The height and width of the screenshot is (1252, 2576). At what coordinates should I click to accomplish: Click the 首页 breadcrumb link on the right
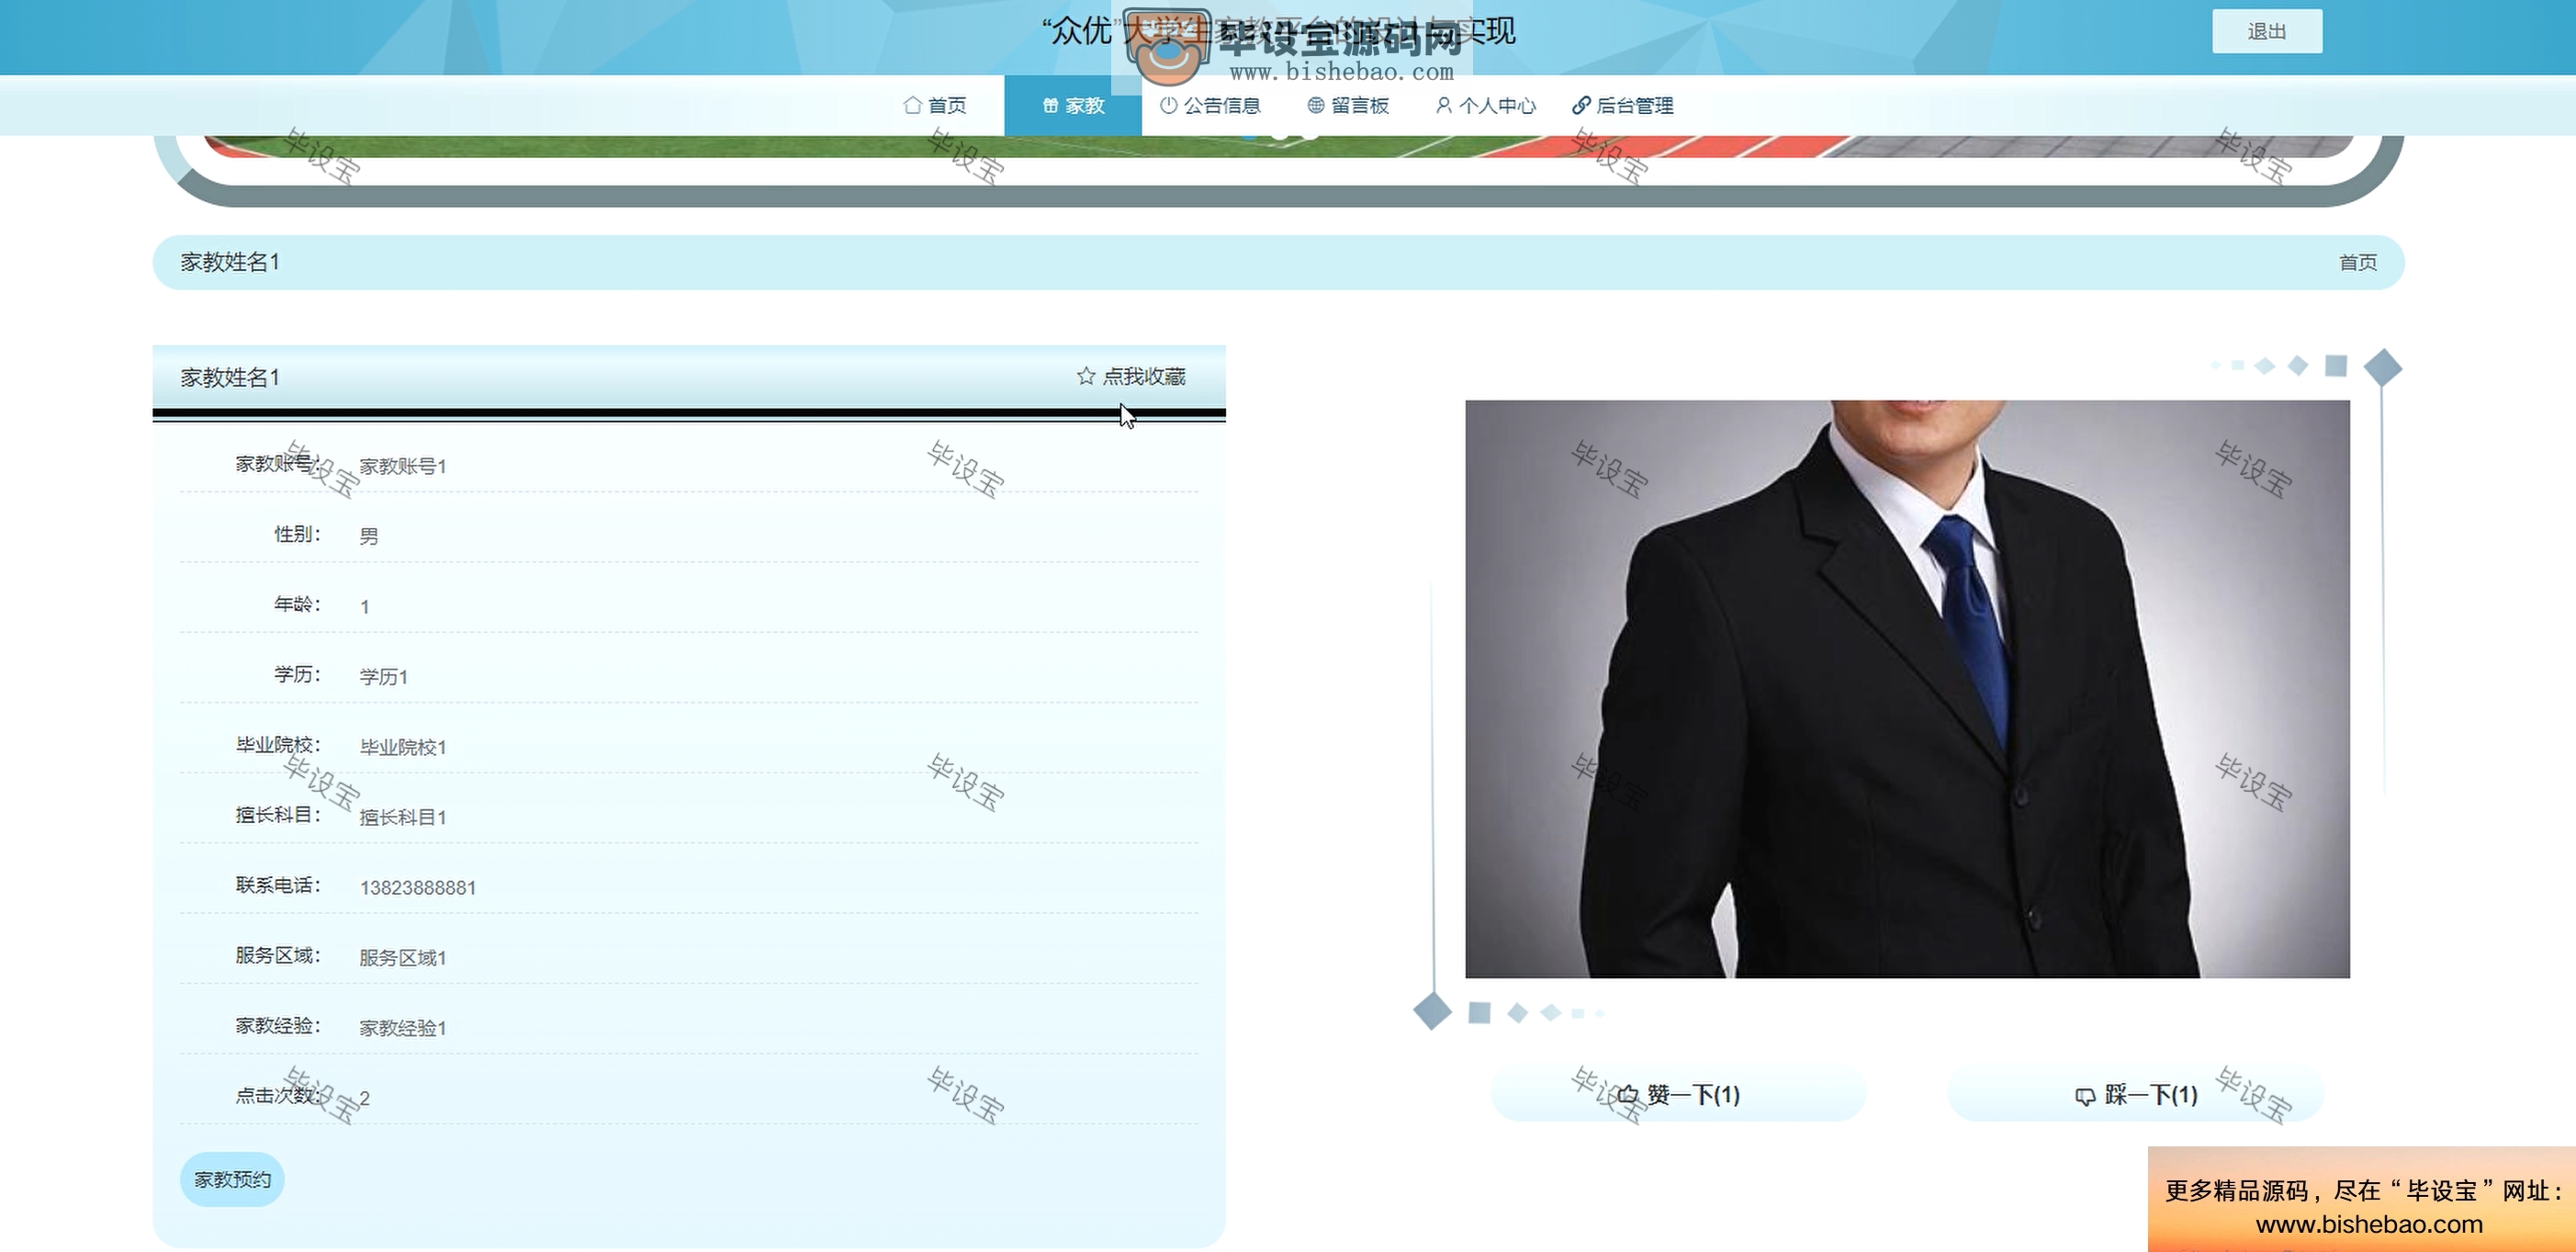pos(2357,263)
